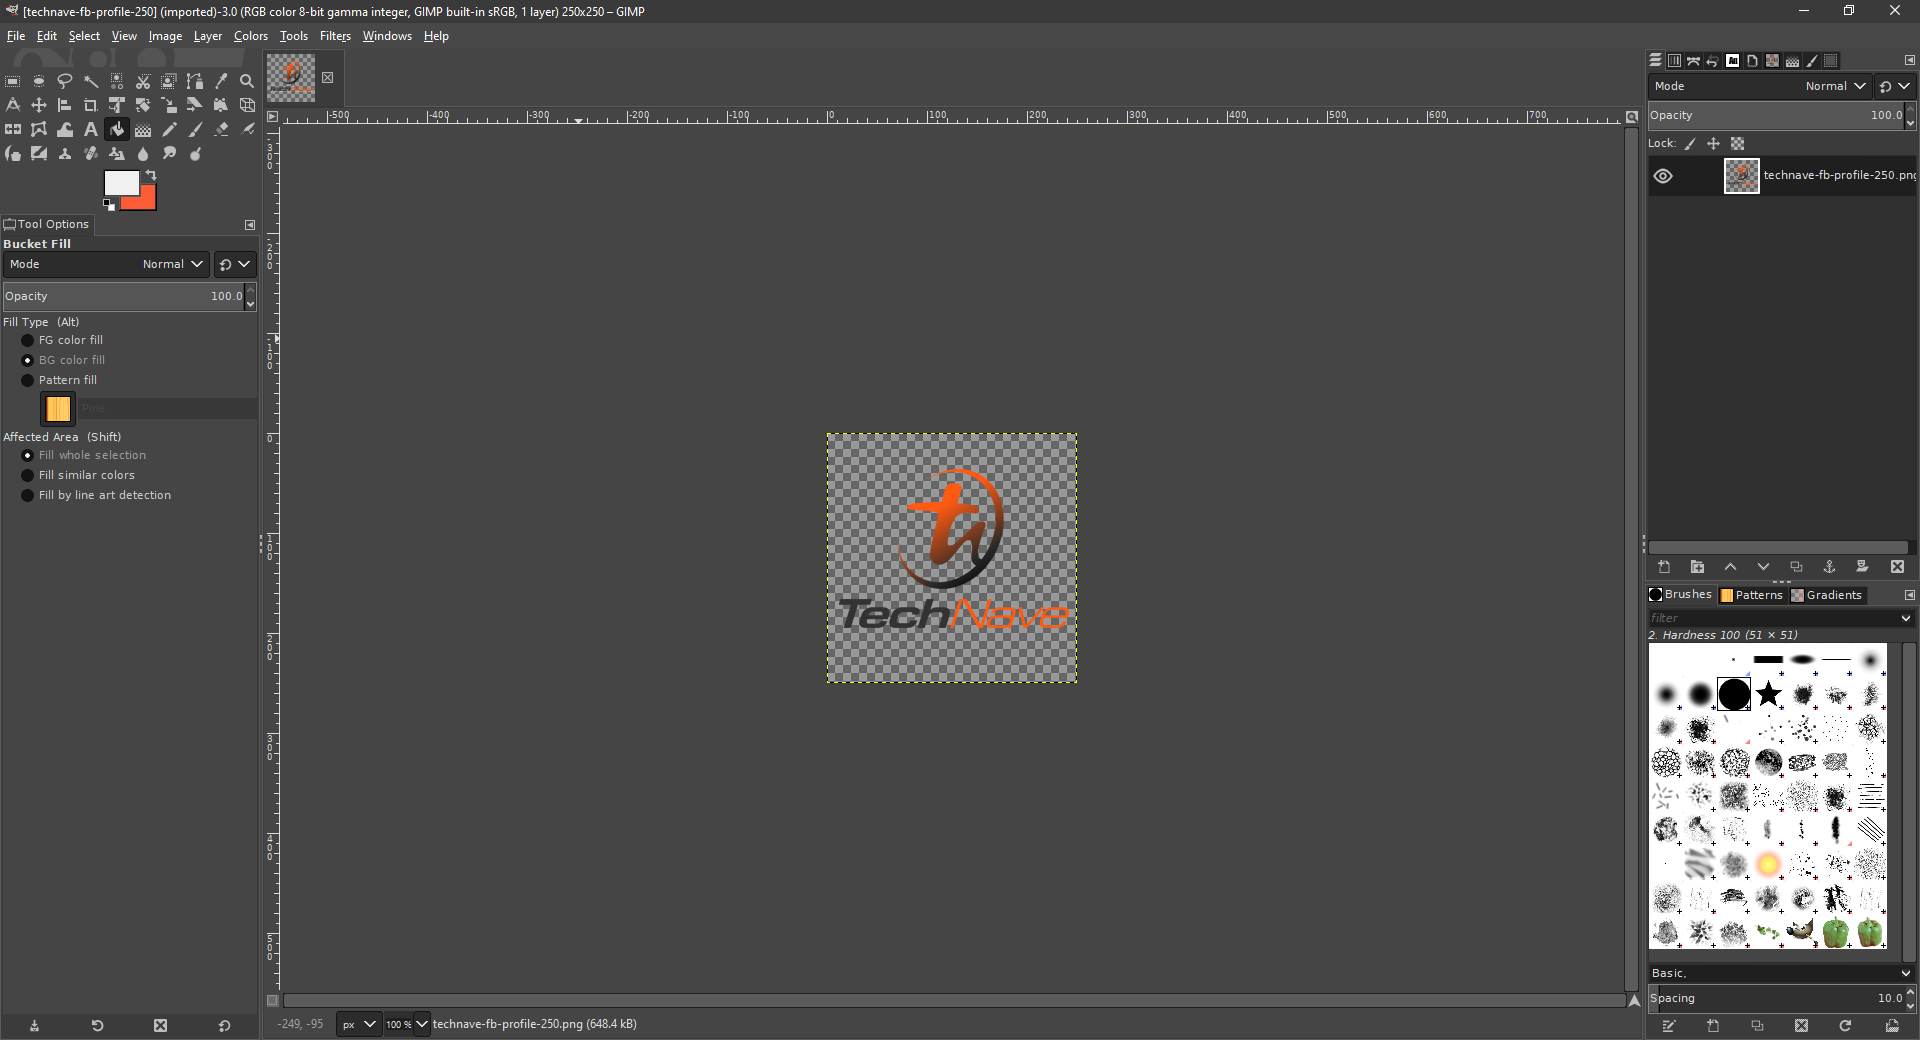
Task: Switch to the Patterns tab
Action: (1752, 595)
